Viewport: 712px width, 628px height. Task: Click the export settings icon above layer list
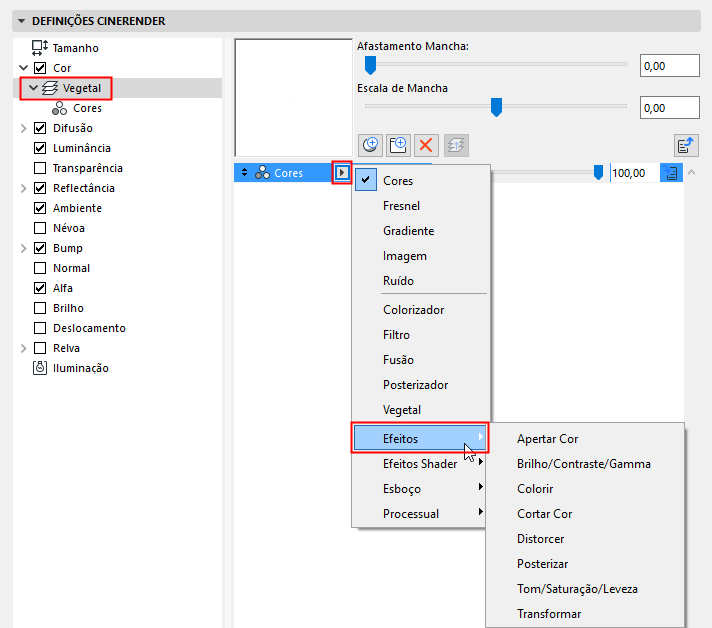click(686, 146)
